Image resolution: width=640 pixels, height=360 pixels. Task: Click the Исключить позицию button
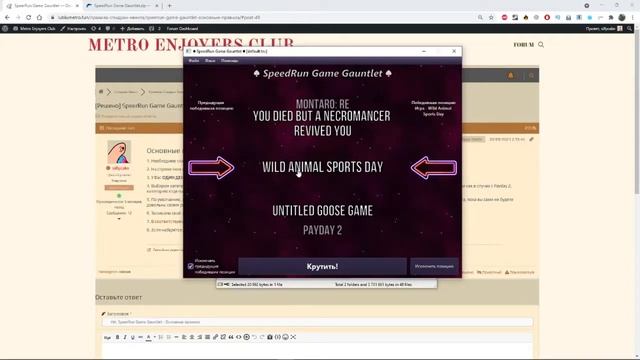[434, 266]
